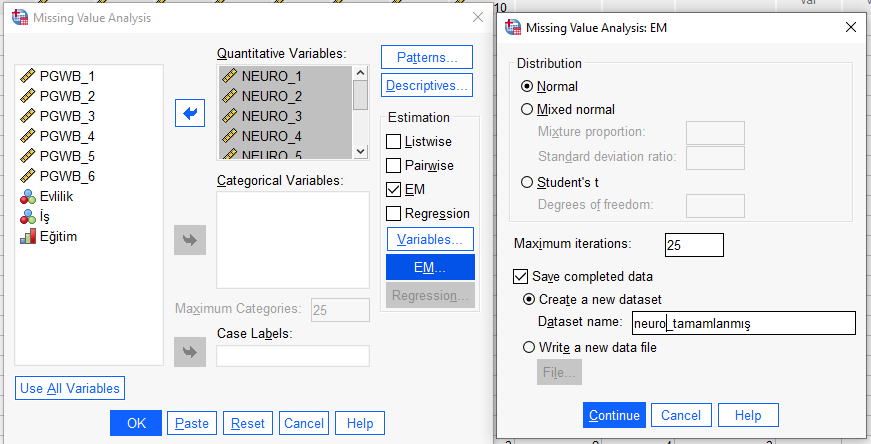Click the Dataset name text field

(744, 323)
